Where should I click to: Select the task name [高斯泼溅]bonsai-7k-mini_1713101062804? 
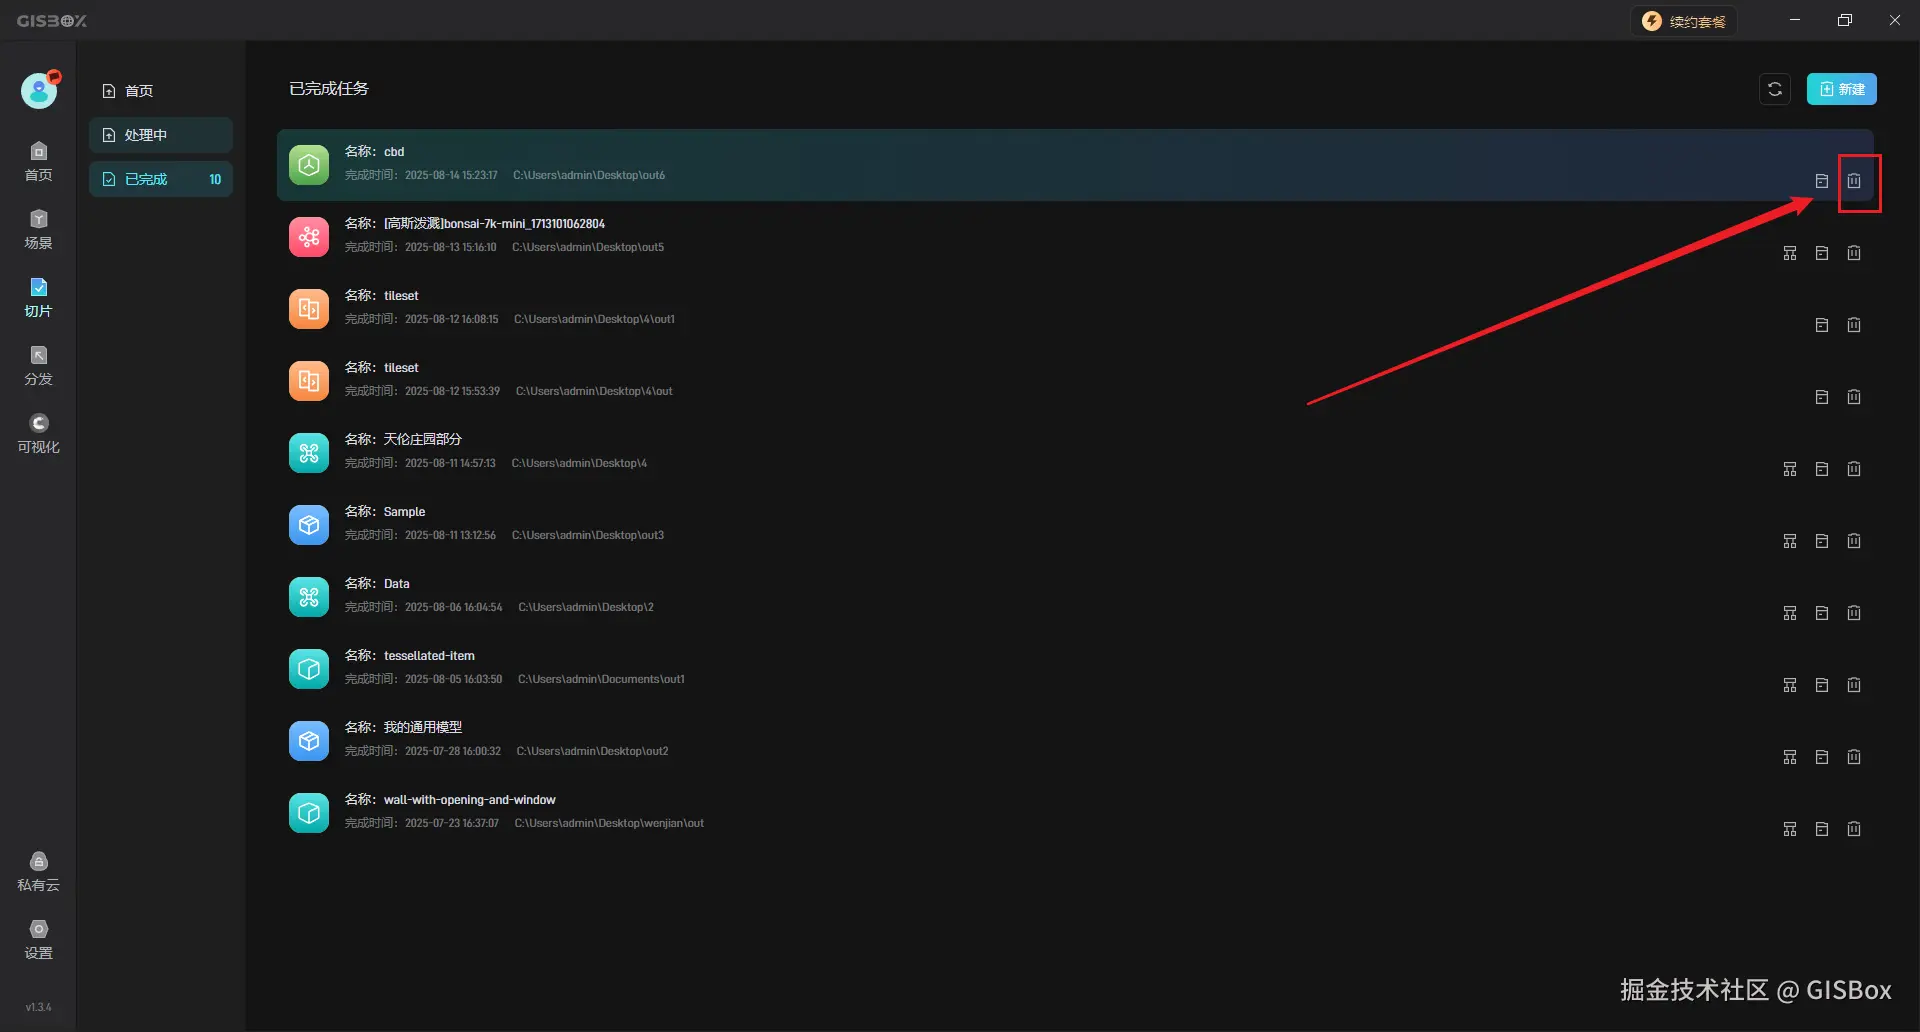point(494,224)
